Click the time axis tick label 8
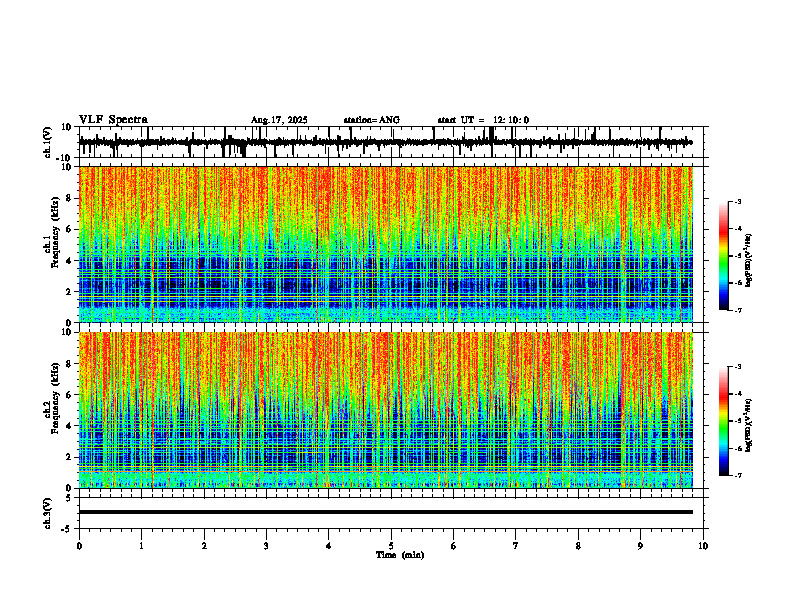 coord(578,546)
